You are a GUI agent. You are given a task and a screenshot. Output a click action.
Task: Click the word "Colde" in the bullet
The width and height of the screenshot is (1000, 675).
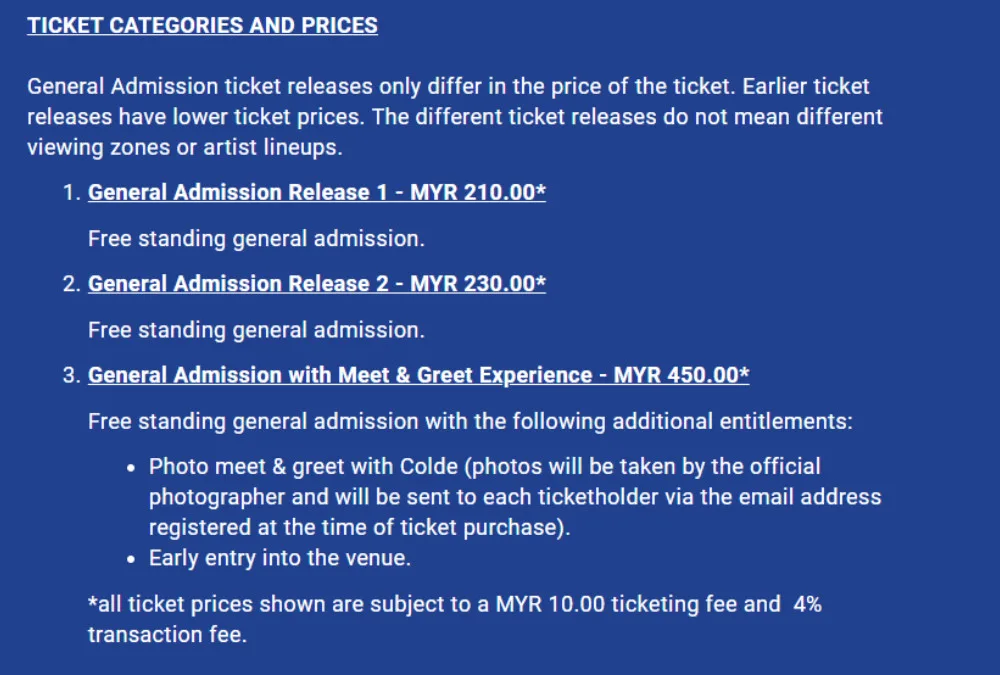click(431, 467)
